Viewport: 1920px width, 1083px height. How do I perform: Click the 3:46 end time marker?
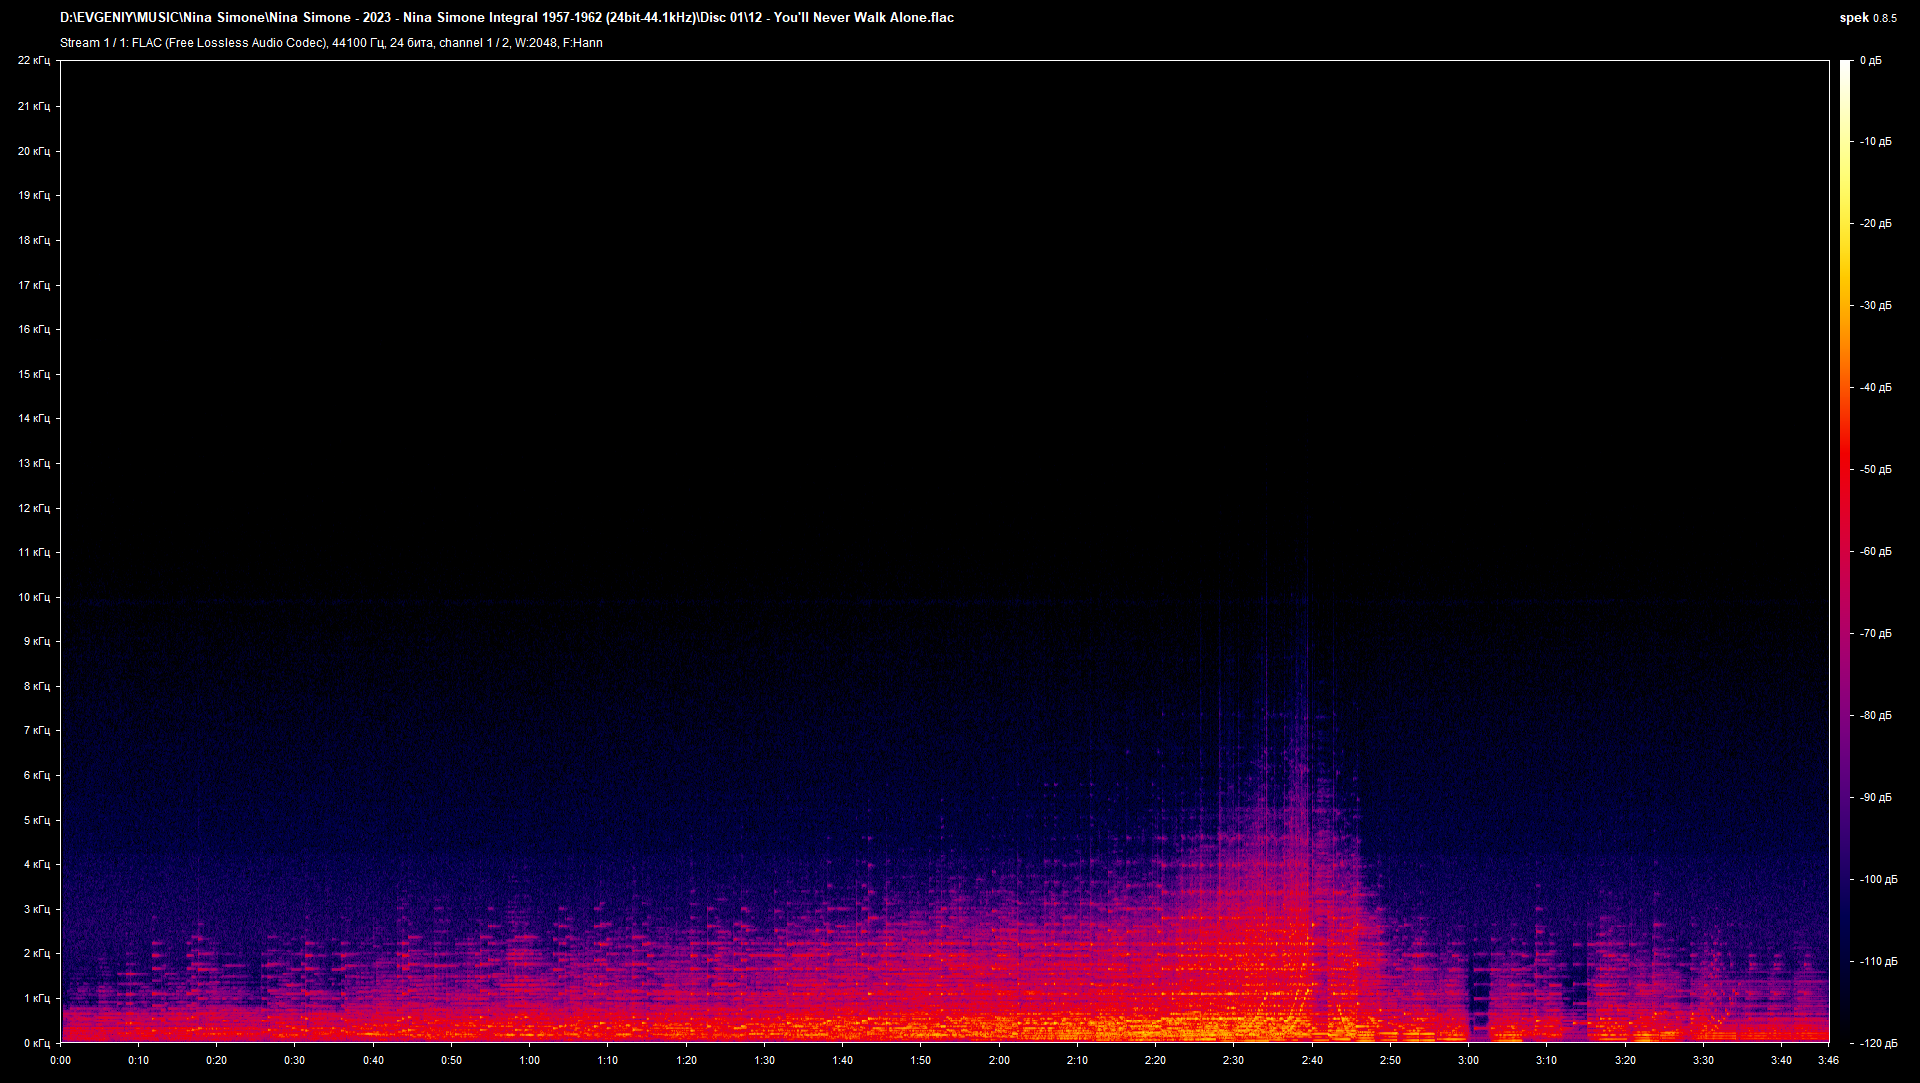pyautogui.click(x=1829, y=1061)
